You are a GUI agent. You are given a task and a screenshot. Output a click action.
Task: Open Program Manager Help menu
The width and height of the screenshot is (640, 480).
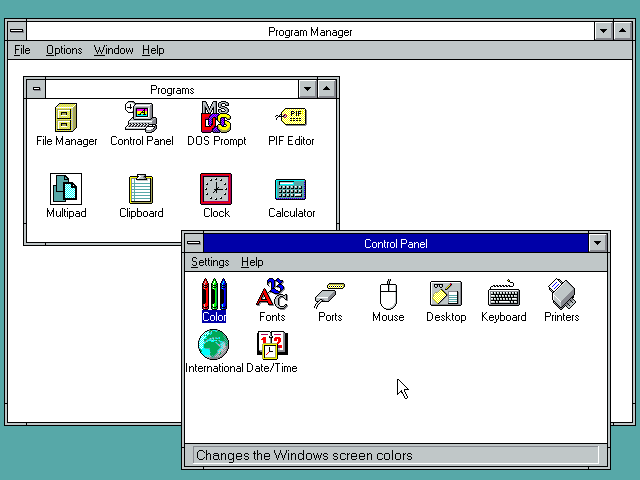[153, 50]
